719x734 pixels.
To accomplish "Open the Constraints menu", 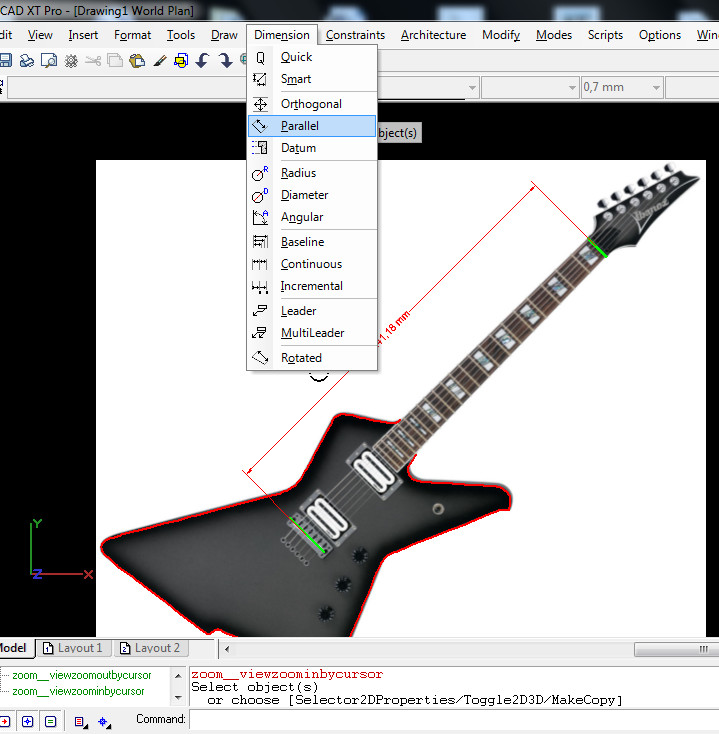I will click(x=355, y=35).
